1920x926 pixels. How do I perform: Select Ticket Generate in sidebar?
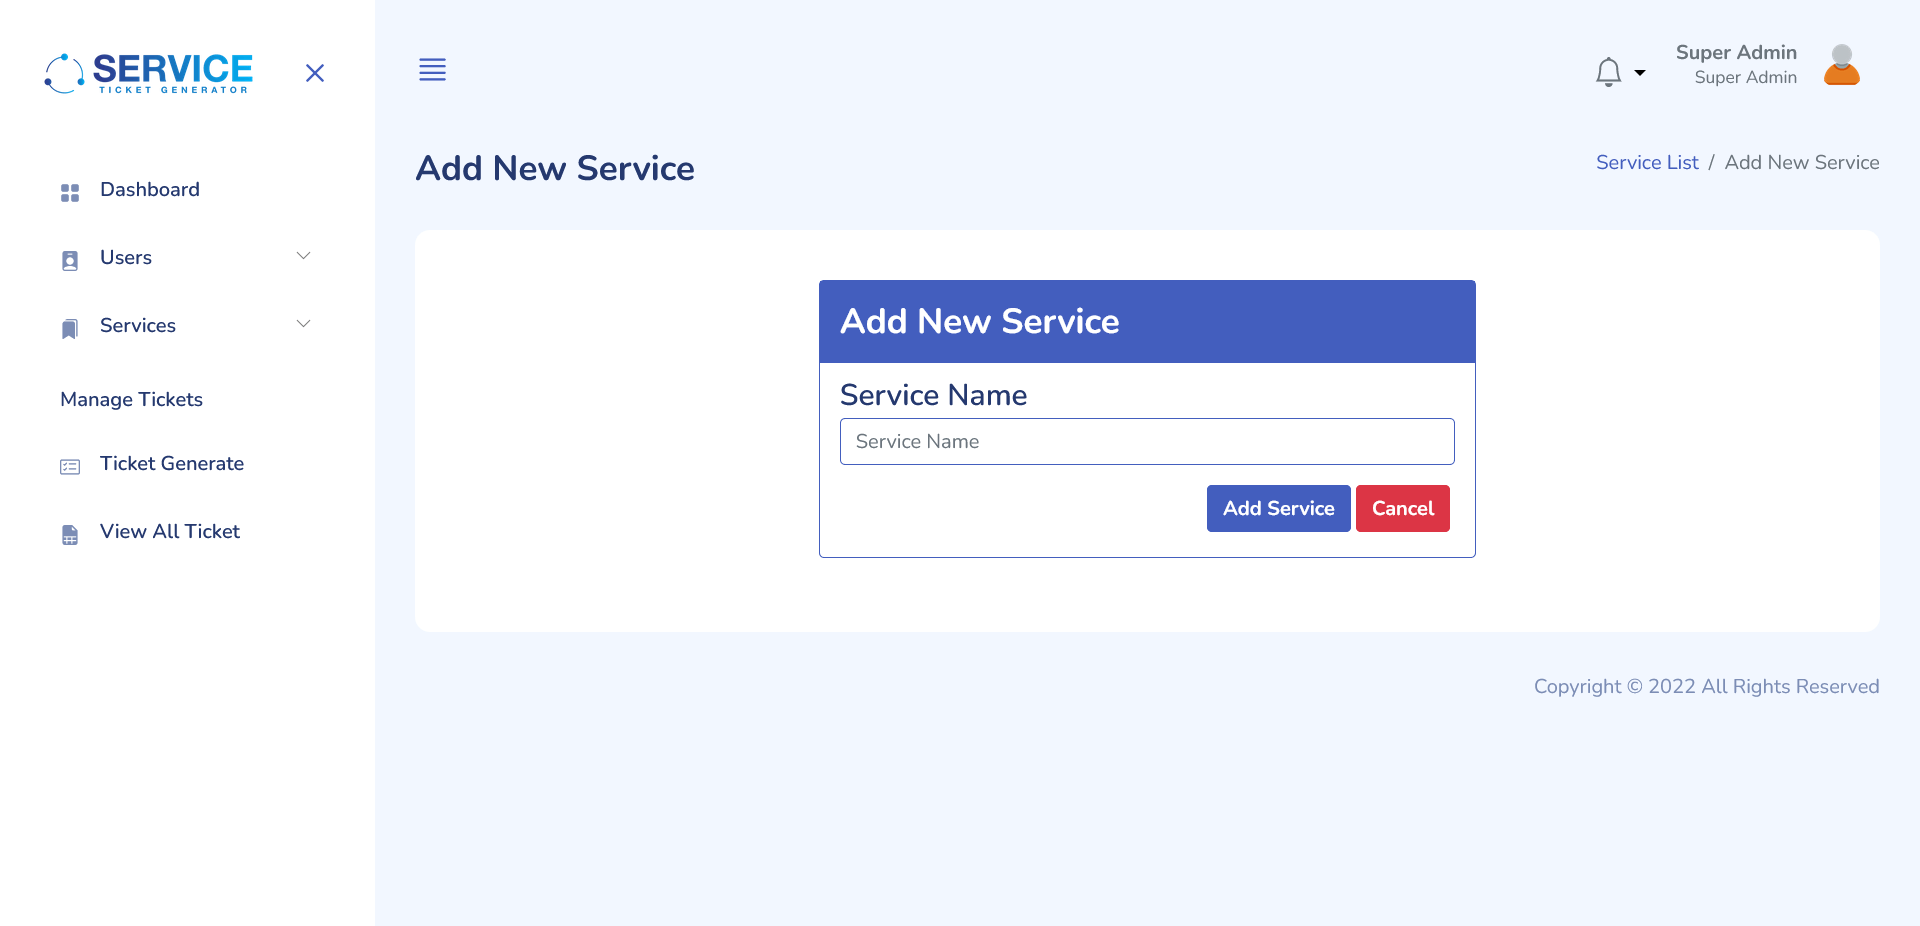[172, 463]
